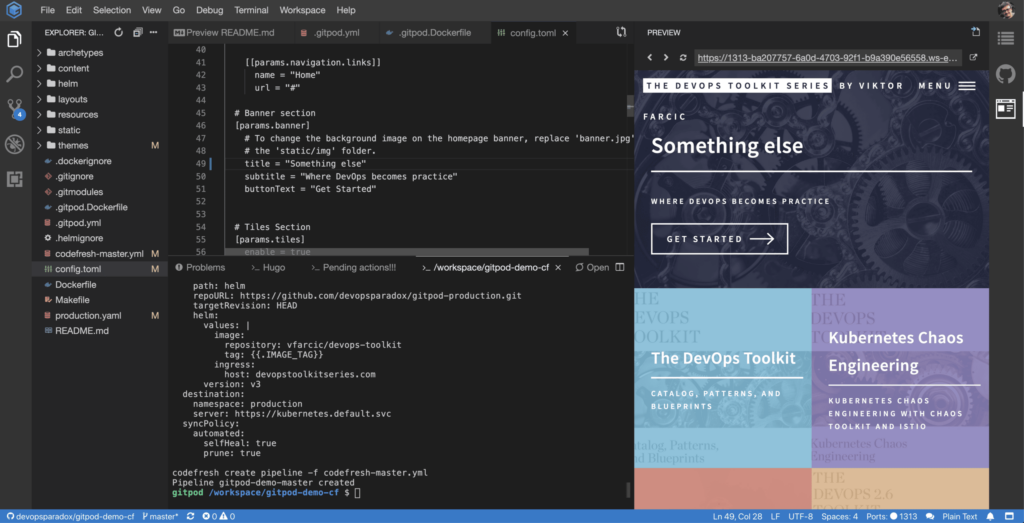Open problems count in status bar
Viewport: 1024px width, 523px height.
[218, 516]
